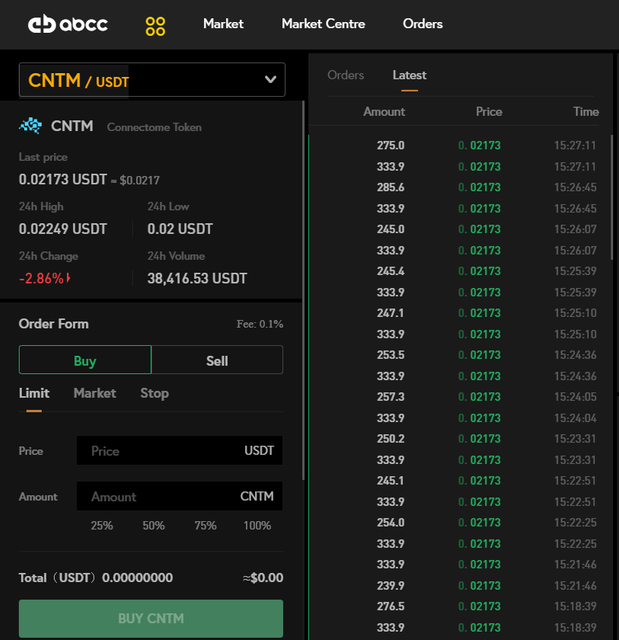
Task: Select the trade row with amount 276.5
Action: tap(460, 606)
